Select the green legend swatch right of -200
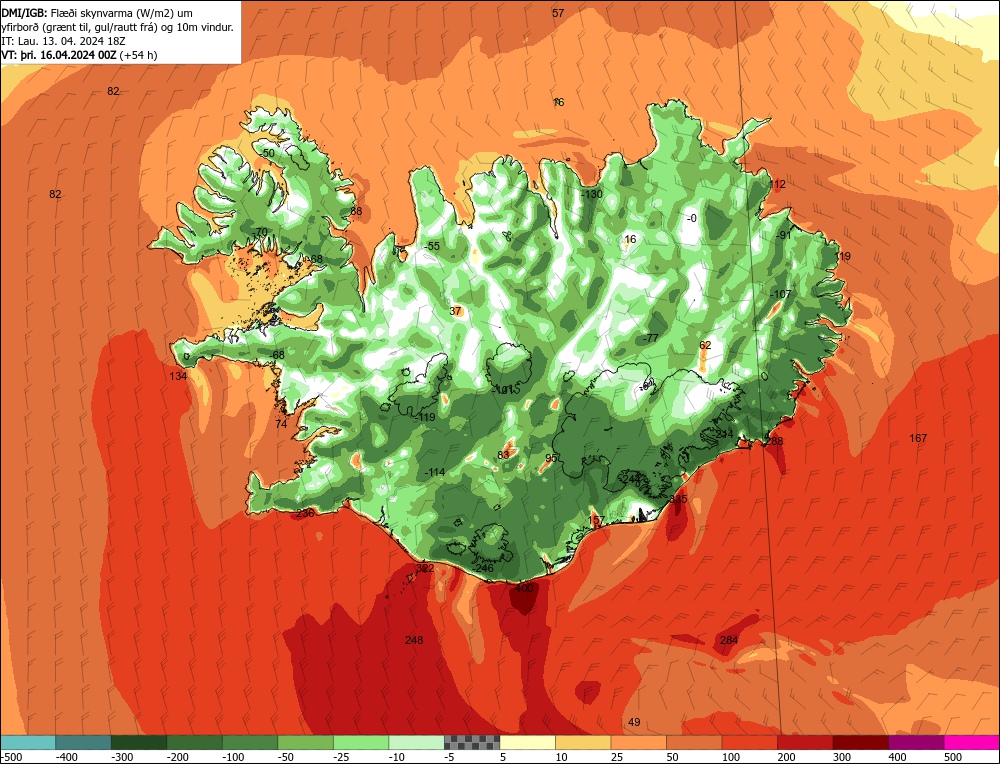The height and width of the screenshot is (764, 1000). point(195,742)
